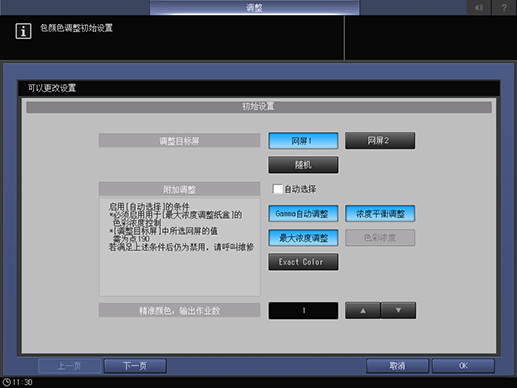Toggle 最大浓度调整 button

(303, 238)
